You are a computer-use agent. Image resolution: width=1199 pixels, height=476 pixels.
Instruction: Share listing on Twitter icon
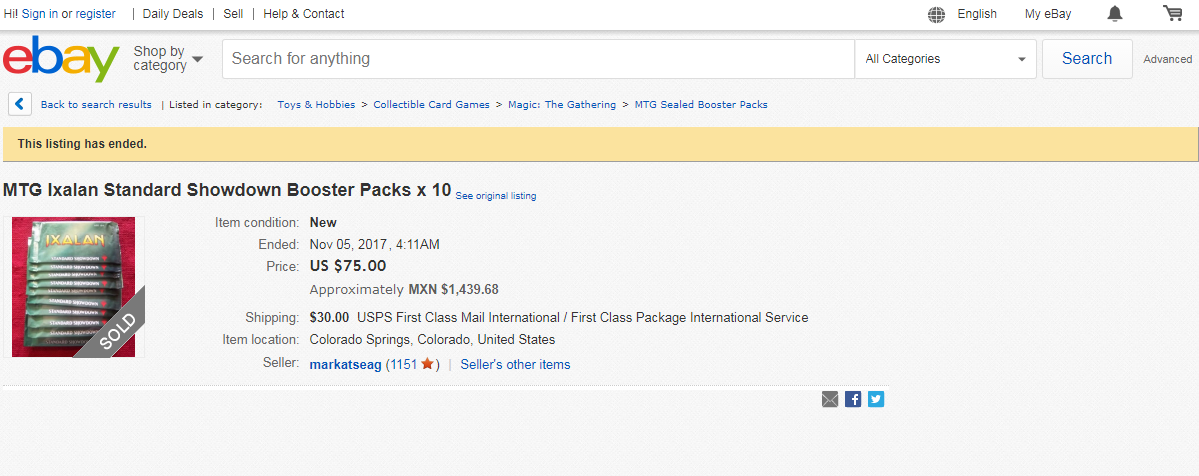[x=876, y=399]
